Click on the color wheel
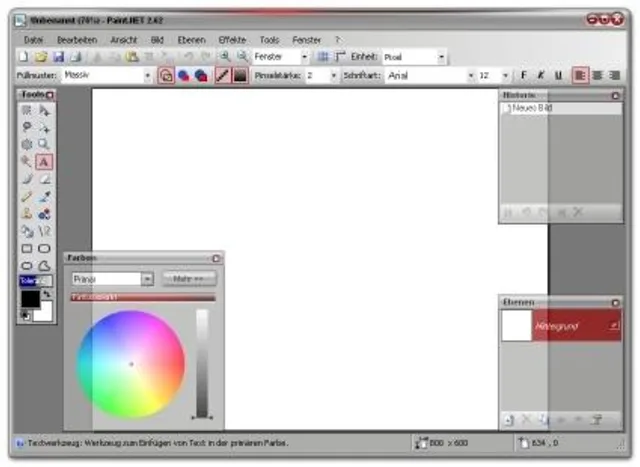Screen dimensions: 640x467 tap(131, 364)
